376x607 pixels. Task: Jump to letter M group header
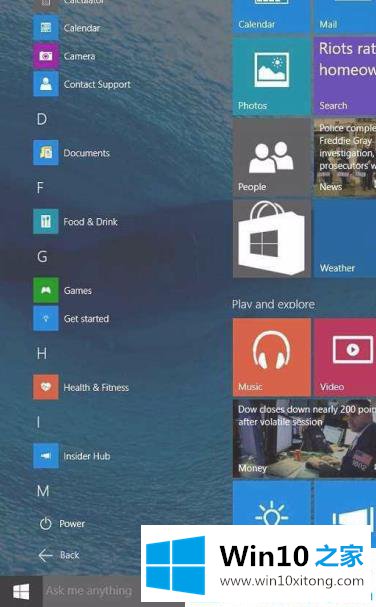(43, 491)
